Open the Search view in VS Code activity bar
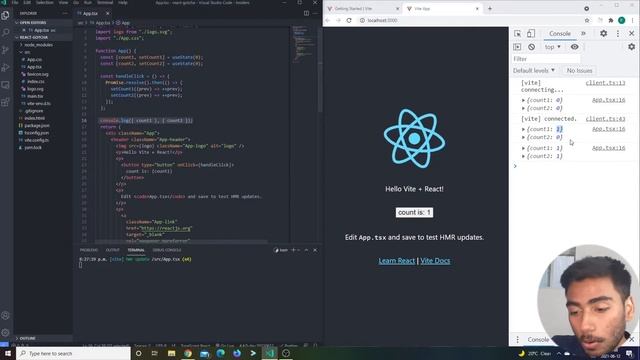The width and height of the screenshot is (640, 360). 5,32
